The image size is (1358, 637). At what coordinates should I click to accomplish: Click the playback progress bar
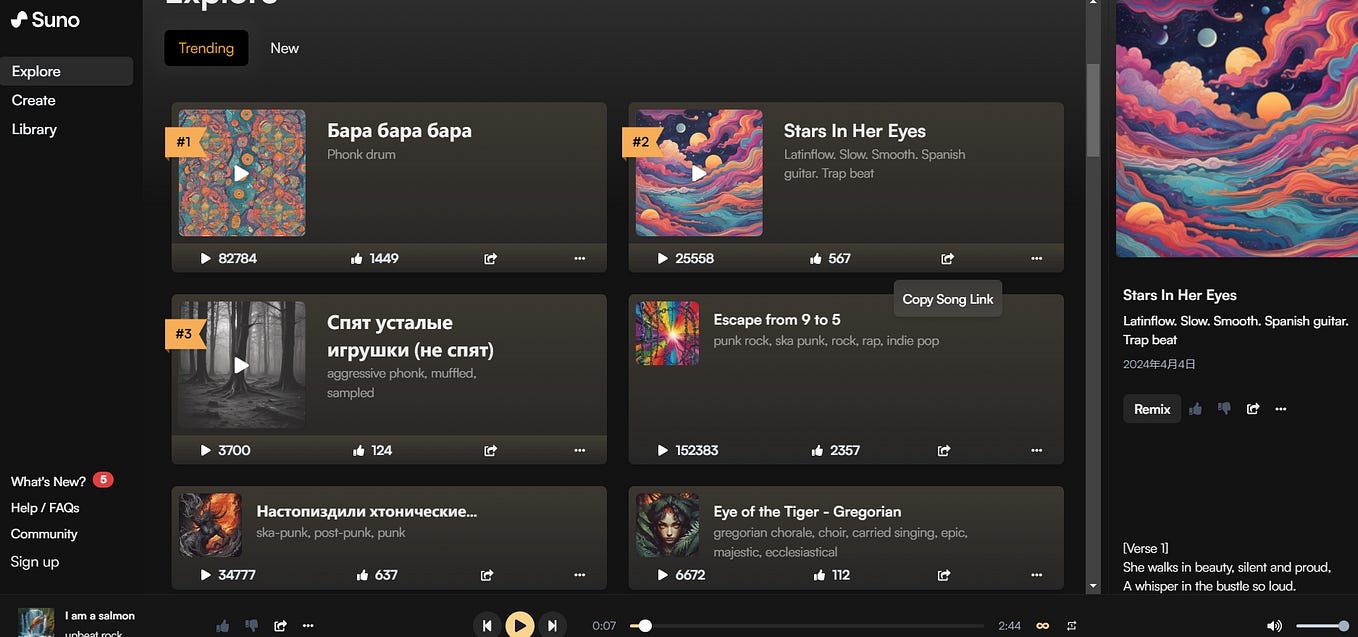(807, 625)
